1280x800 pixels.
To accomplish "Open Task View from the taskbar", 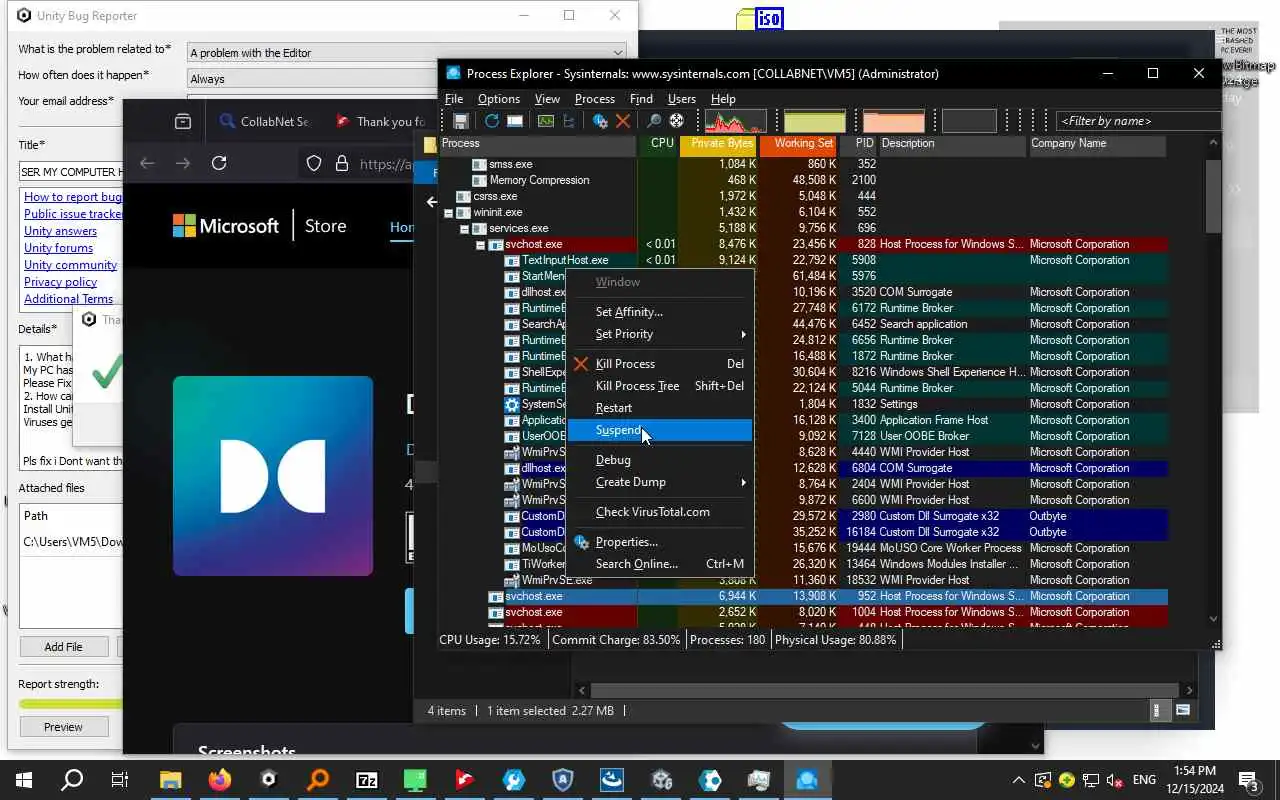I will [x=120, y=780].
